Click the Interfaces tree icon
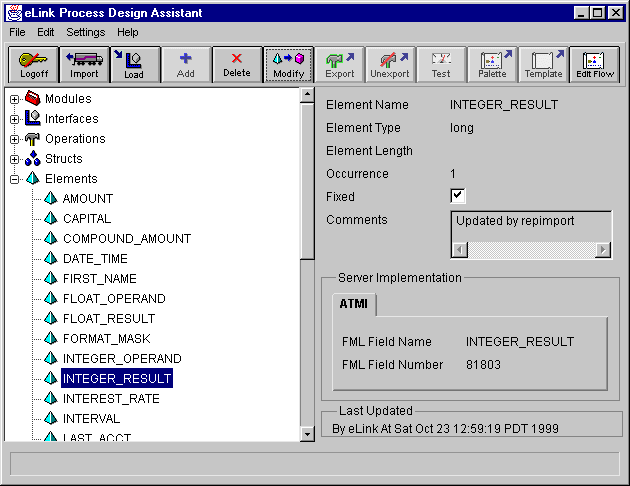This screenshot has width=630, height=486. click(33, 118)
